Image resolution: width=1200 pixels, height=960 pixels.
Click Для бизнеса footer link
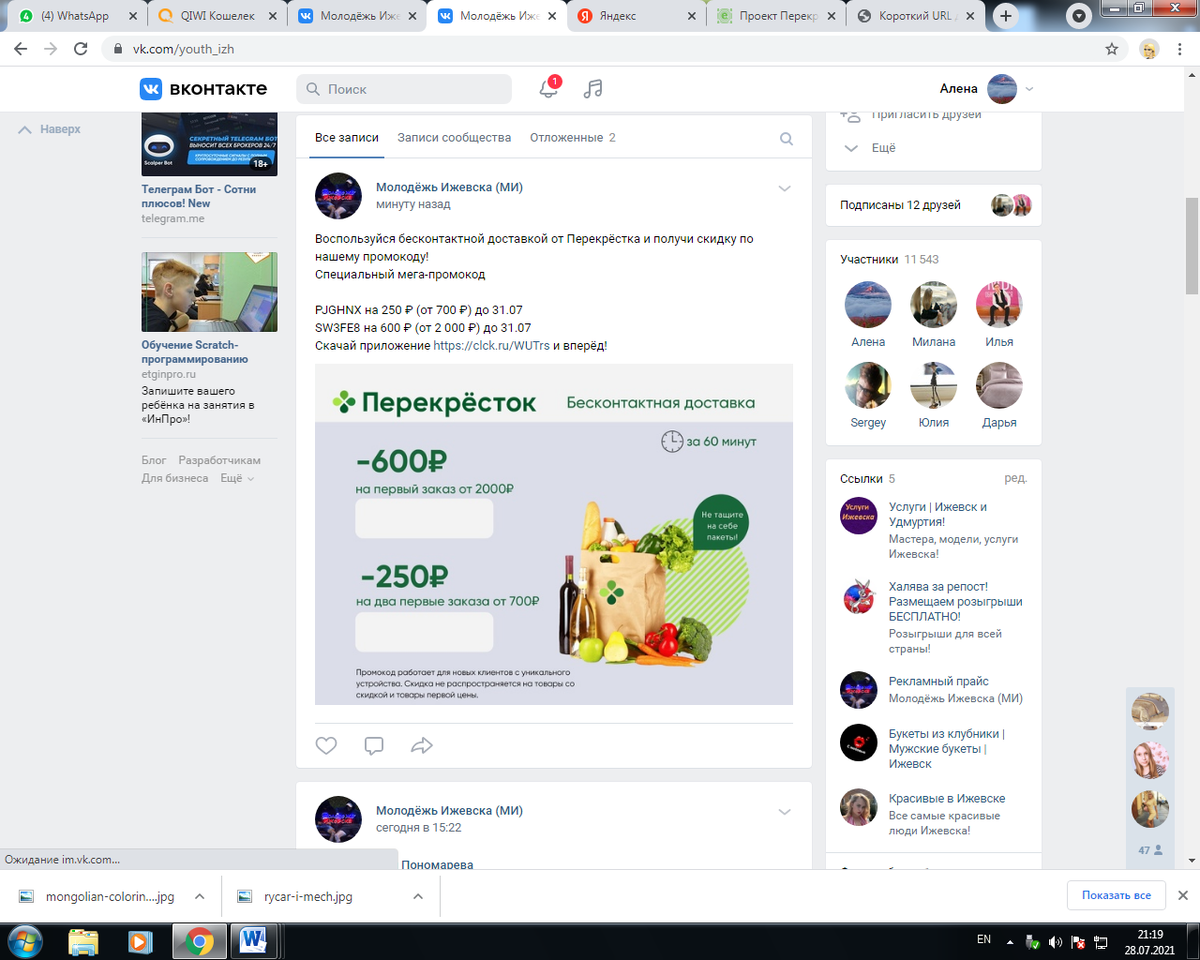pos(175,479)
